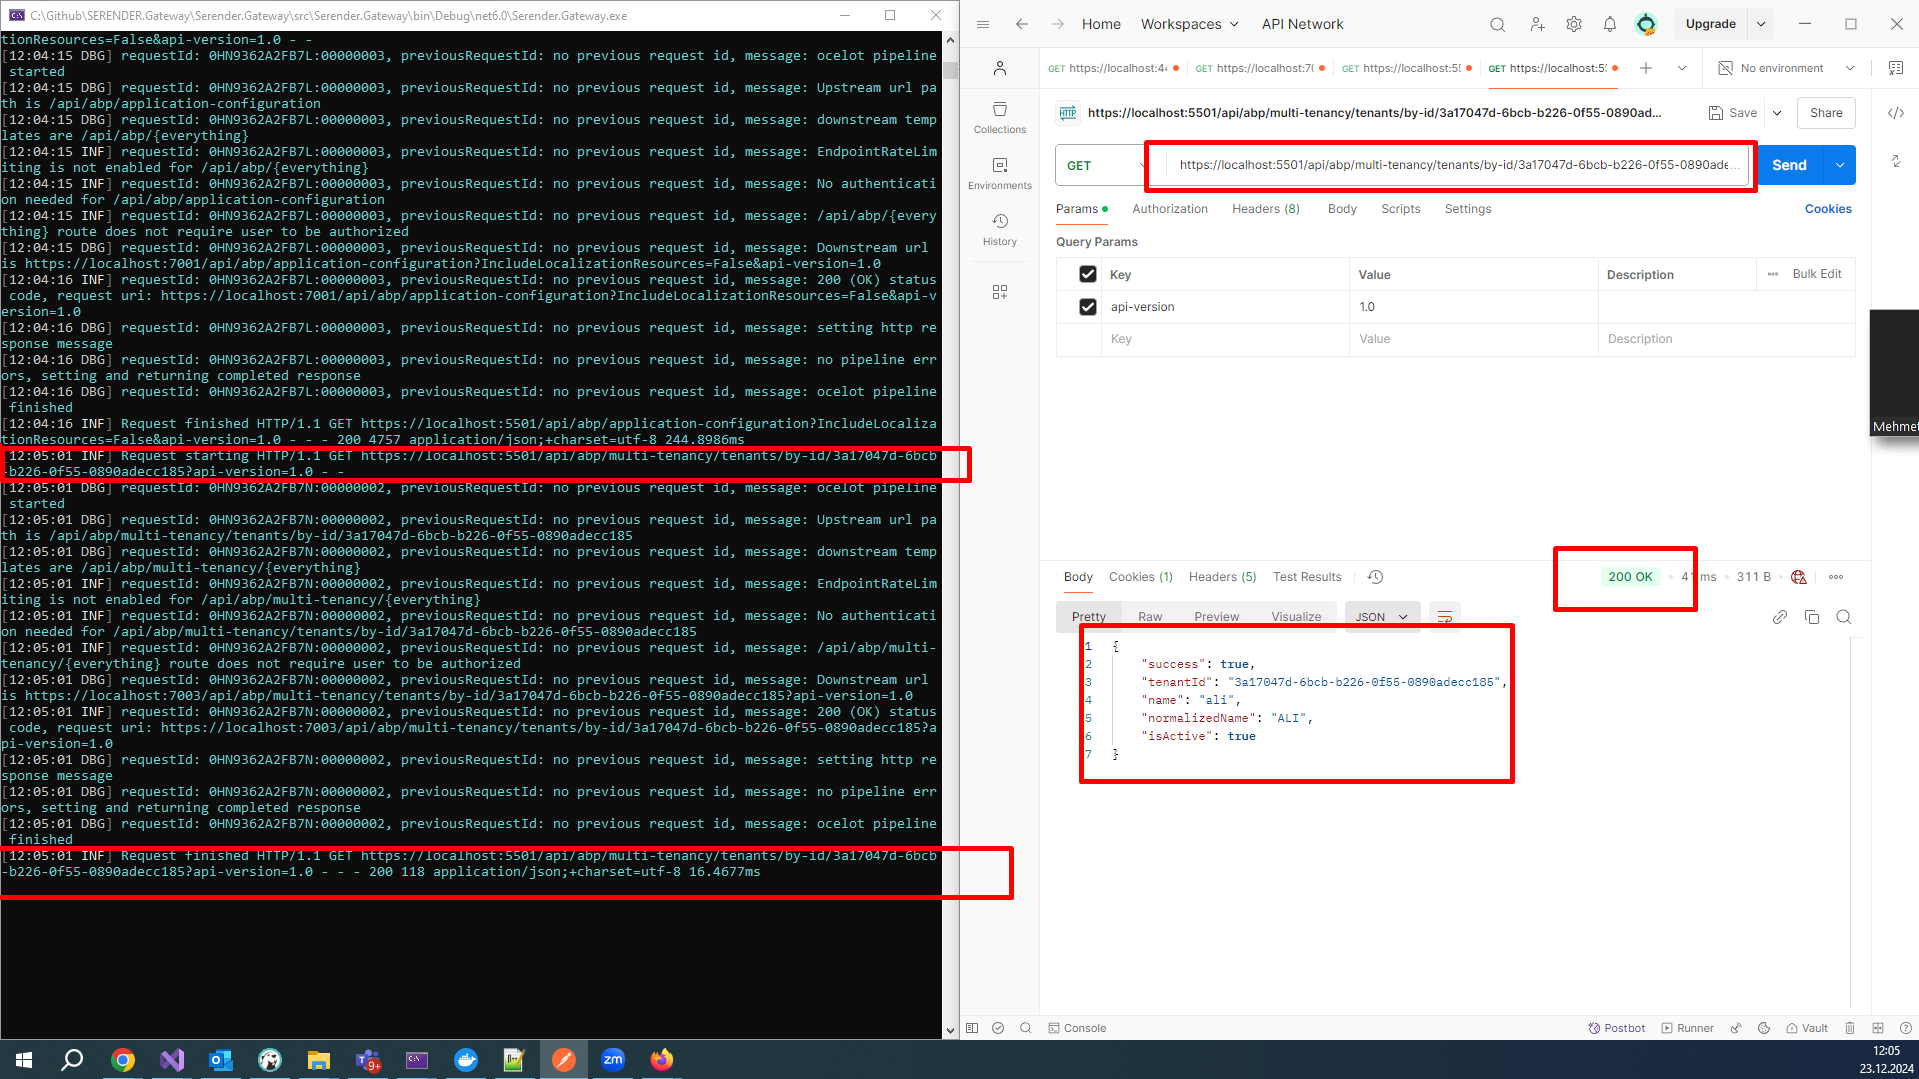Uncheck the api-version query parameter
This screenshot has height=1079, width=1919.
coord(1088,307)
